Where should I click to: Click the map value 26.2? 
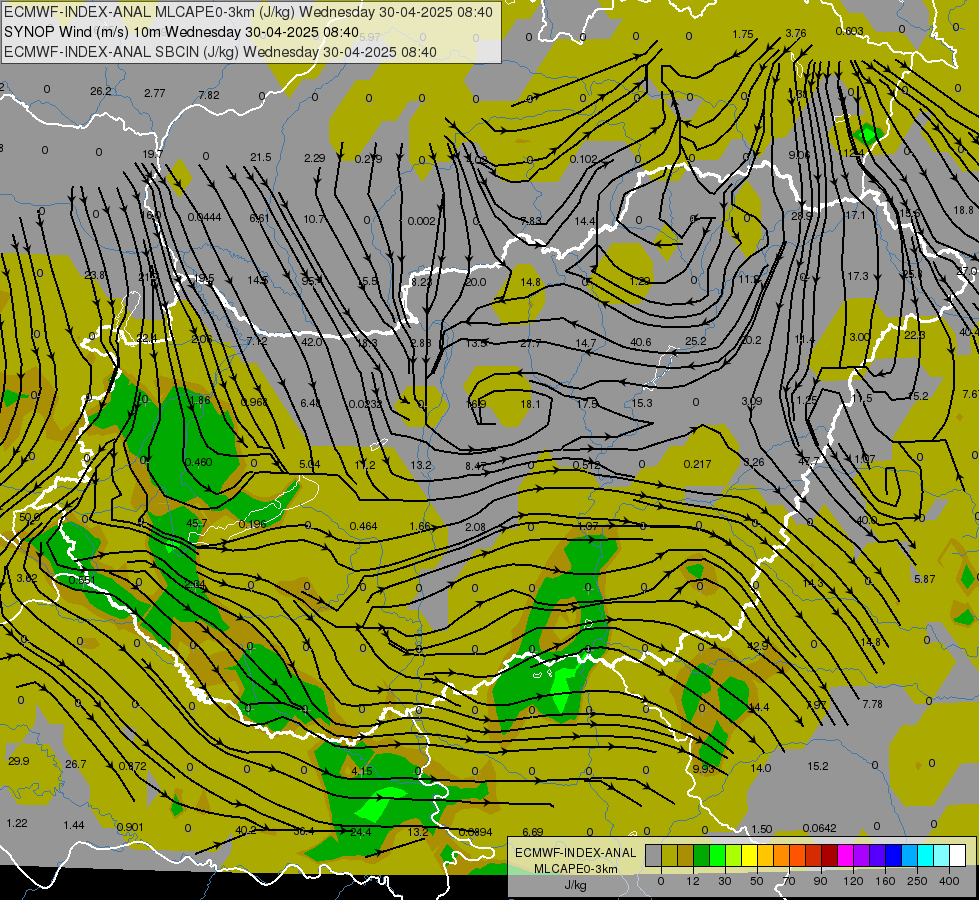[x=101, y=91]
